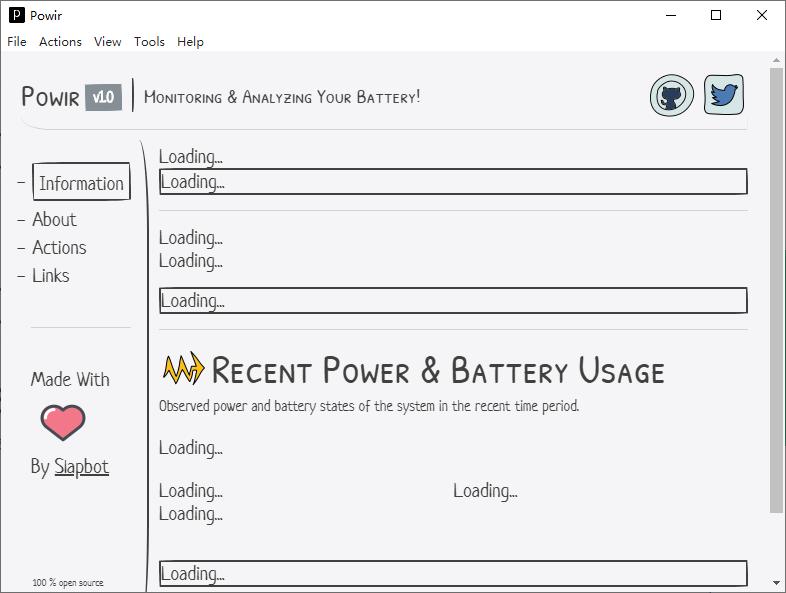Open the Twitter bird icon link
The image size is (786, 593).
tap(724, 94)
